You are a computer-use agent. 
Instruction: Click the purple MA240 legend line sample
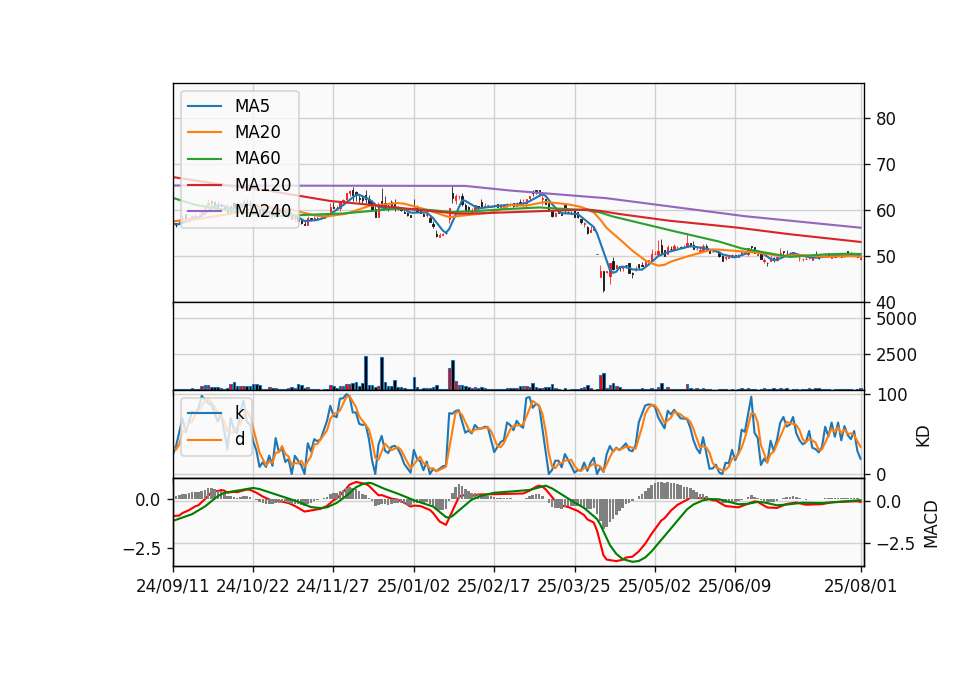pos(204,212)
